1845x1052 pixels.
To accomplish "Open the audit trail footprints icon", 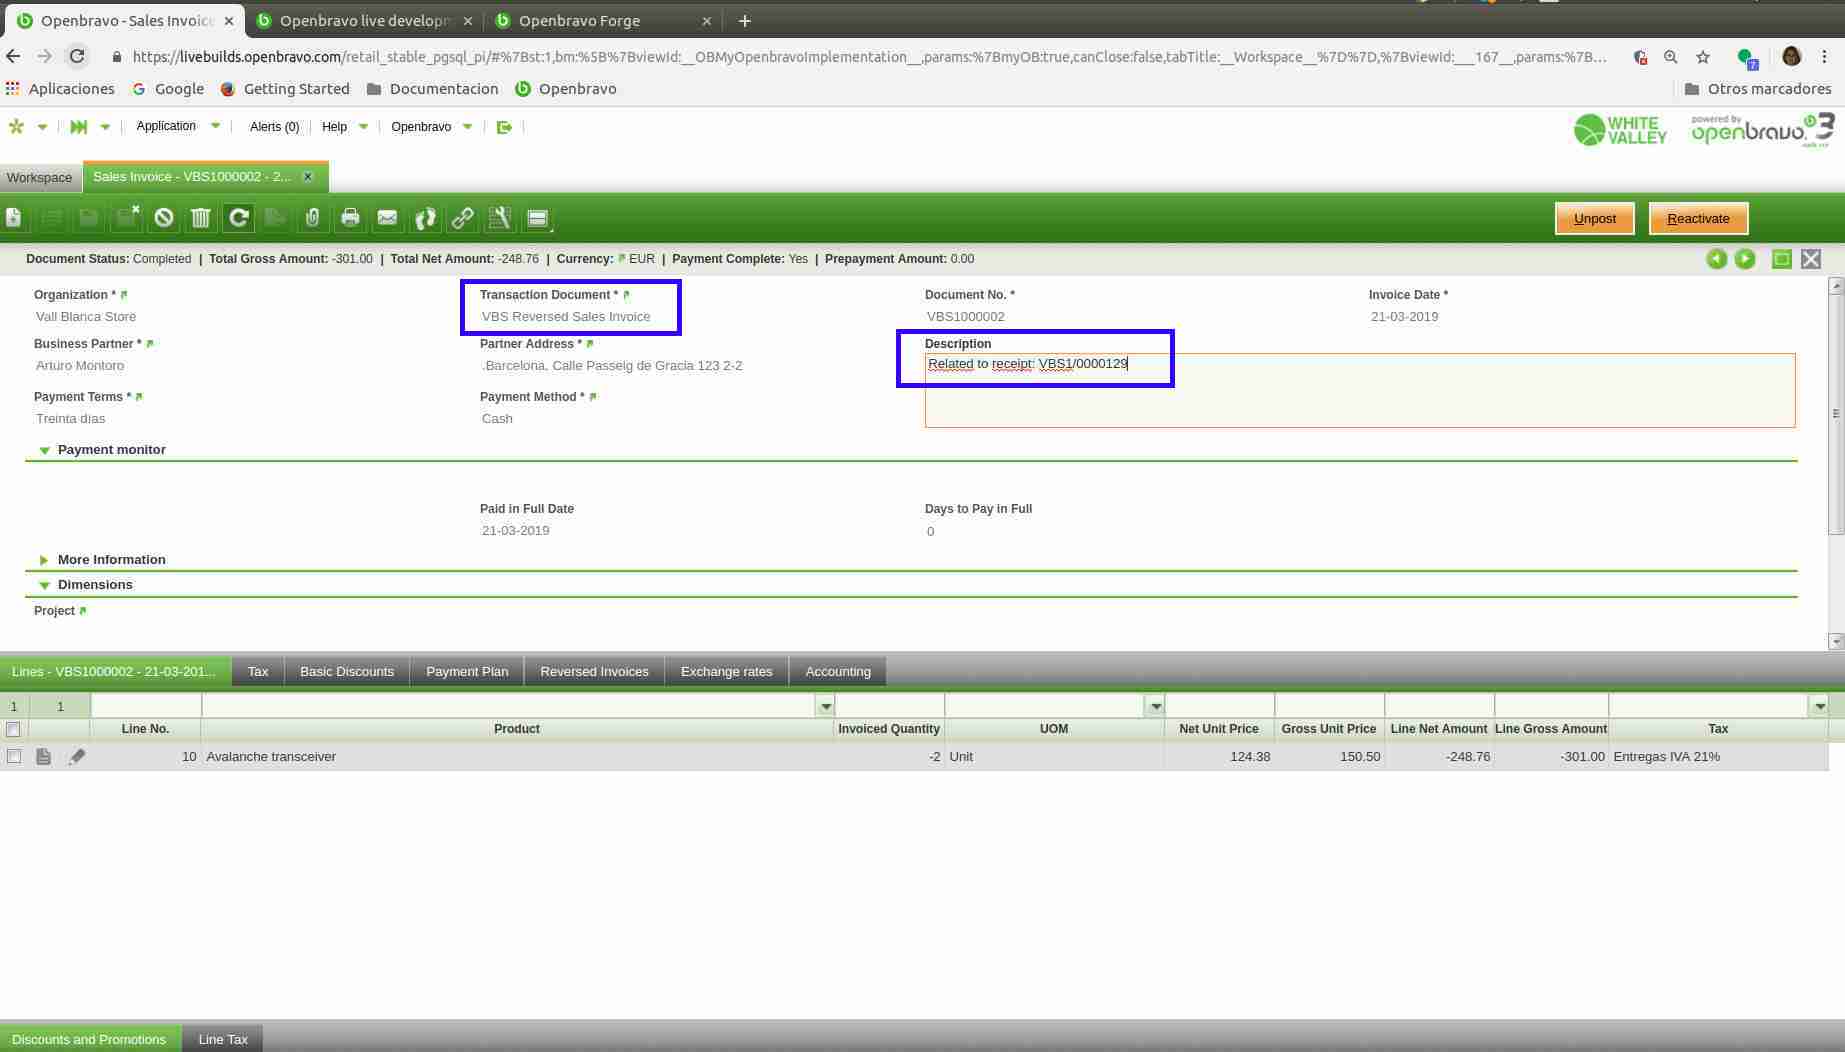I will (x=425, y=218).
